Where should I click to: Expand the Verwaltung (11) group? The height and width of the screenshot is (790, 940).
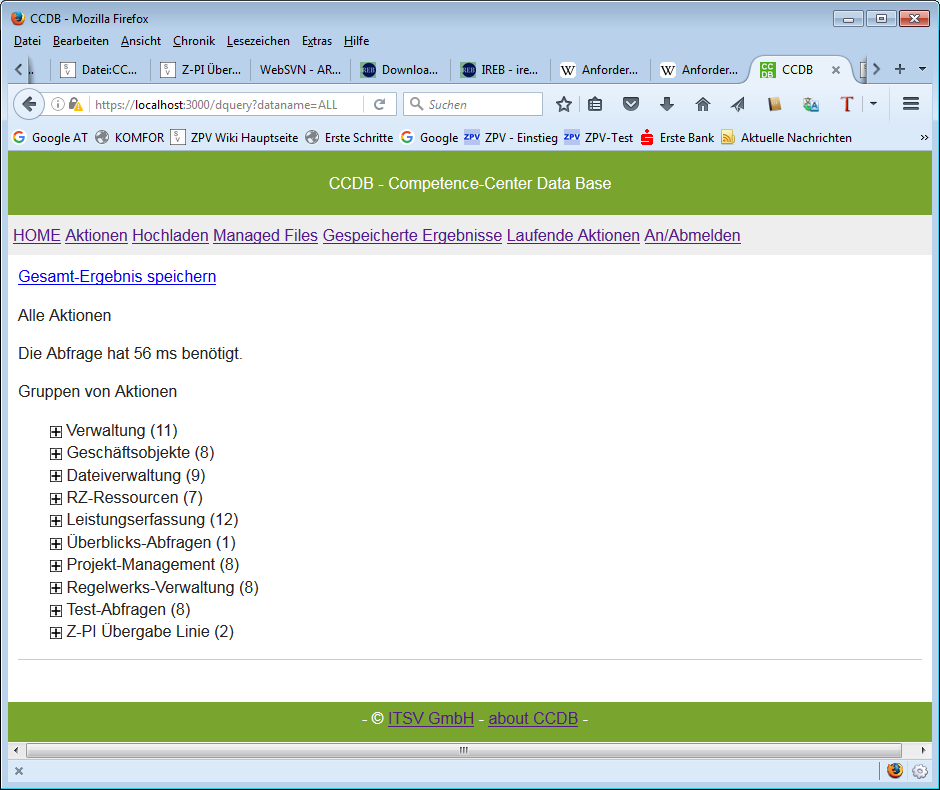(56, 432)
